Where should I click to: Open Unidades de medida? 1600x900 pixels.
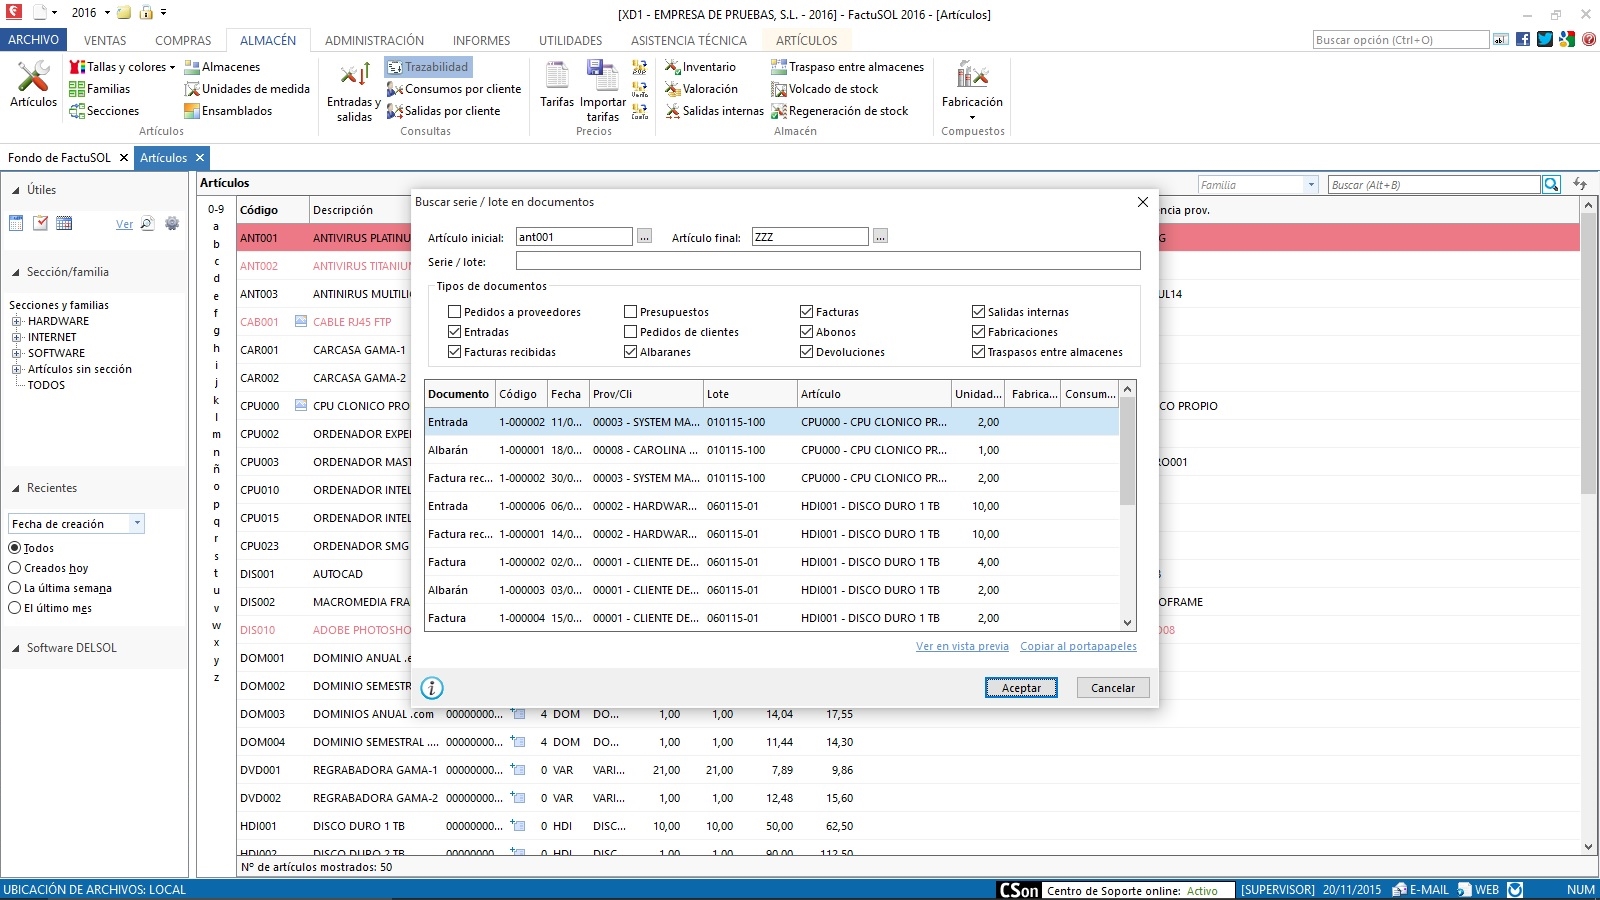(x=247, y=89)
